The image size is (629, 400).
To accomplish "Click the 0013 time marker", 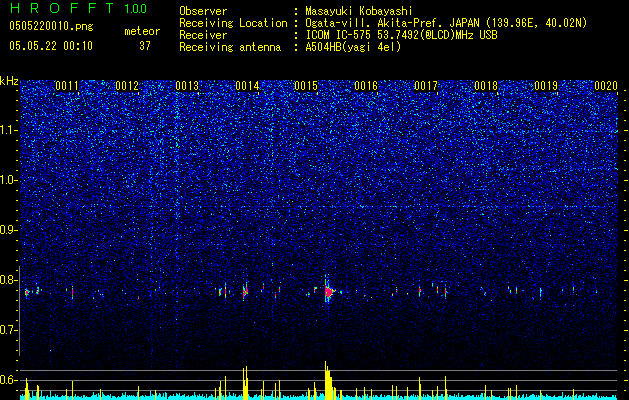I will pyautogui.click(x=187, y=86).
